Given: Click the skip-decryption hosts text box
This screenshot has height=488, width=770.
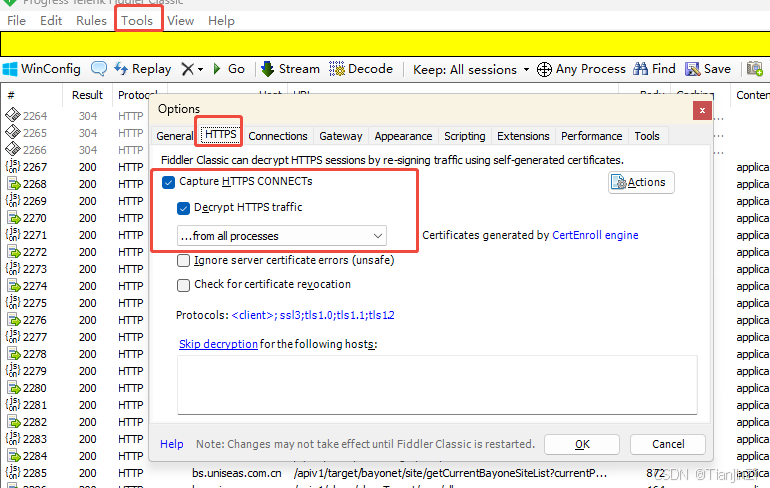Looking at the screenshot, I should click(x=437, y=385).
